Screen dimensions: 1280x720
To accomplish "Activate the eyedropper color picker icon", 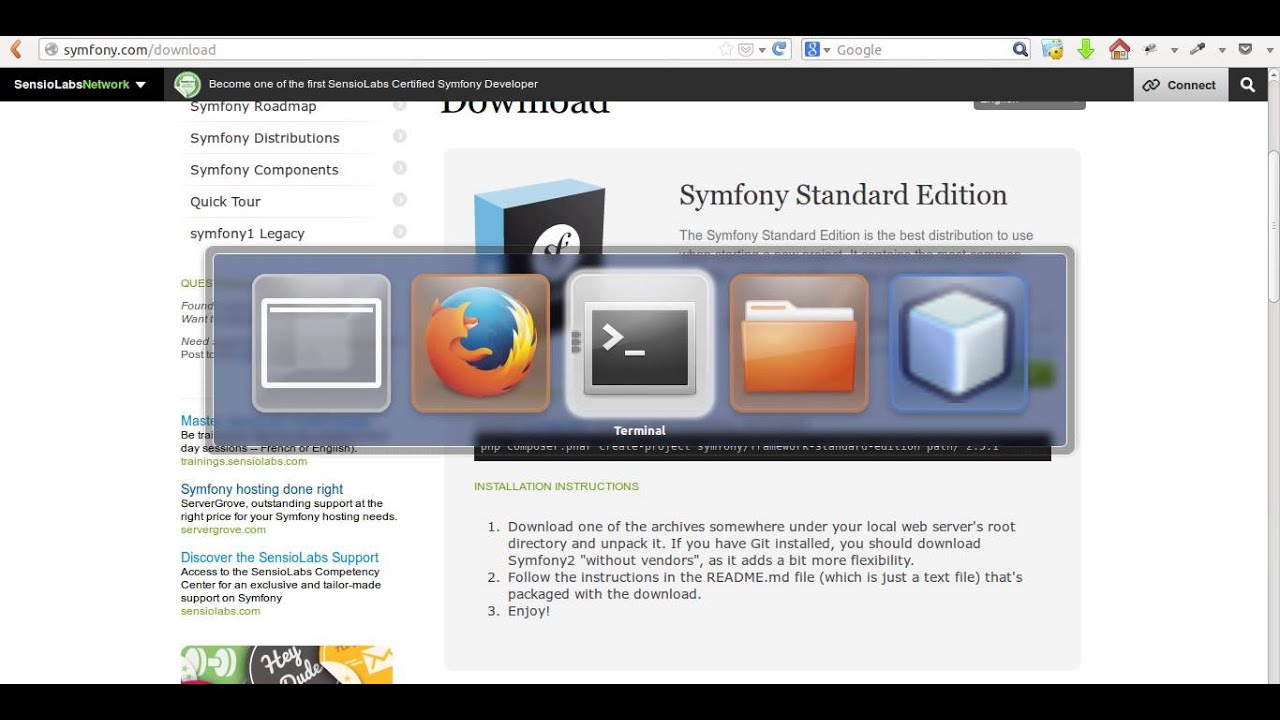I will tap(1198, 49).
